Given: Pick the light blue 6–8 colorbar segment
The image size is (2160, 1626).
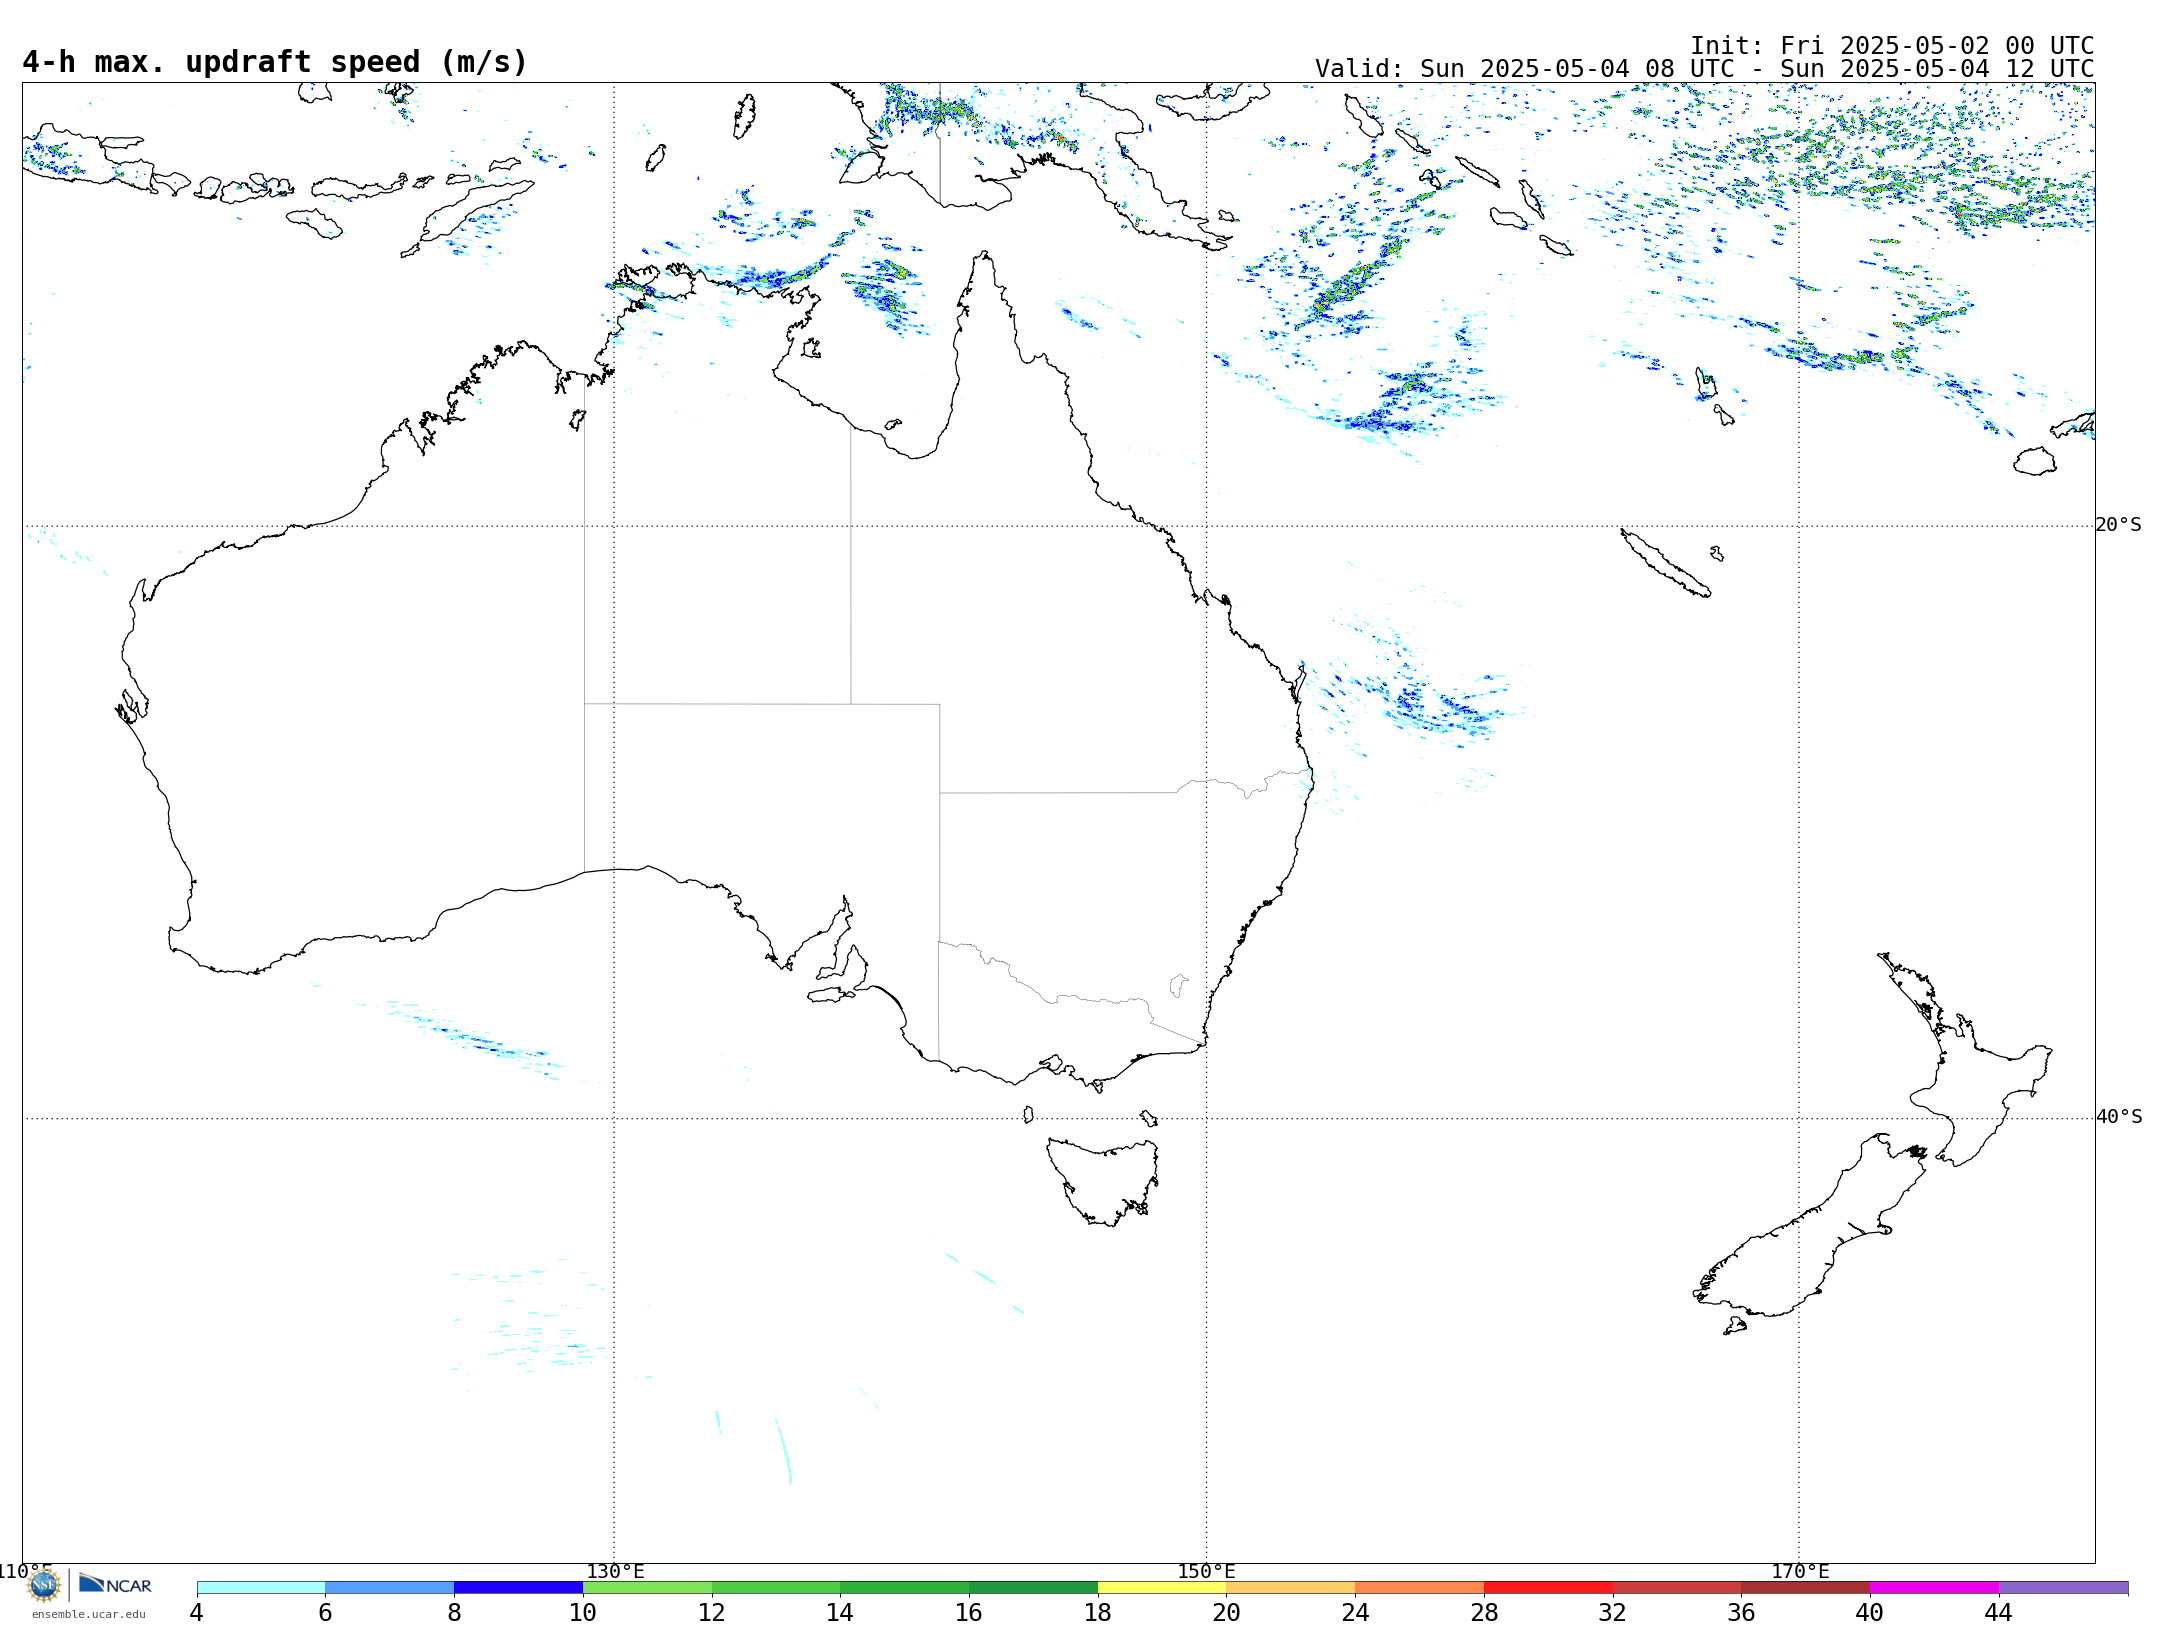Looking at the screenshot, I should click(390, 1588).
